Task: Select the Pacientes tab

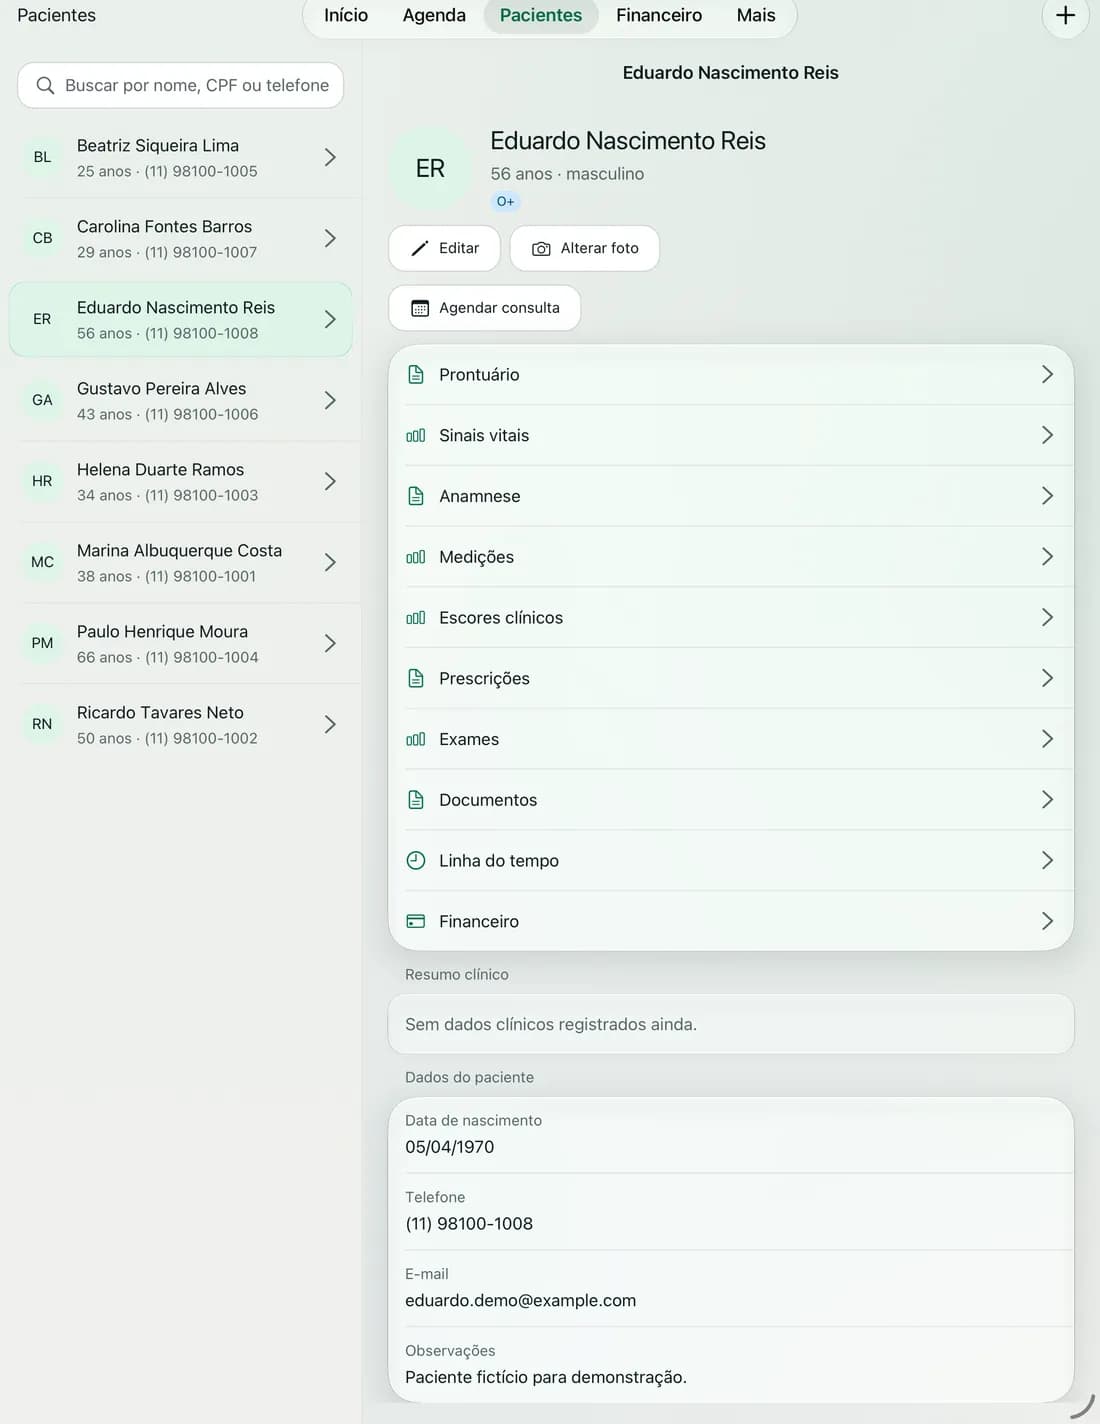Action: tap(541, 15)
